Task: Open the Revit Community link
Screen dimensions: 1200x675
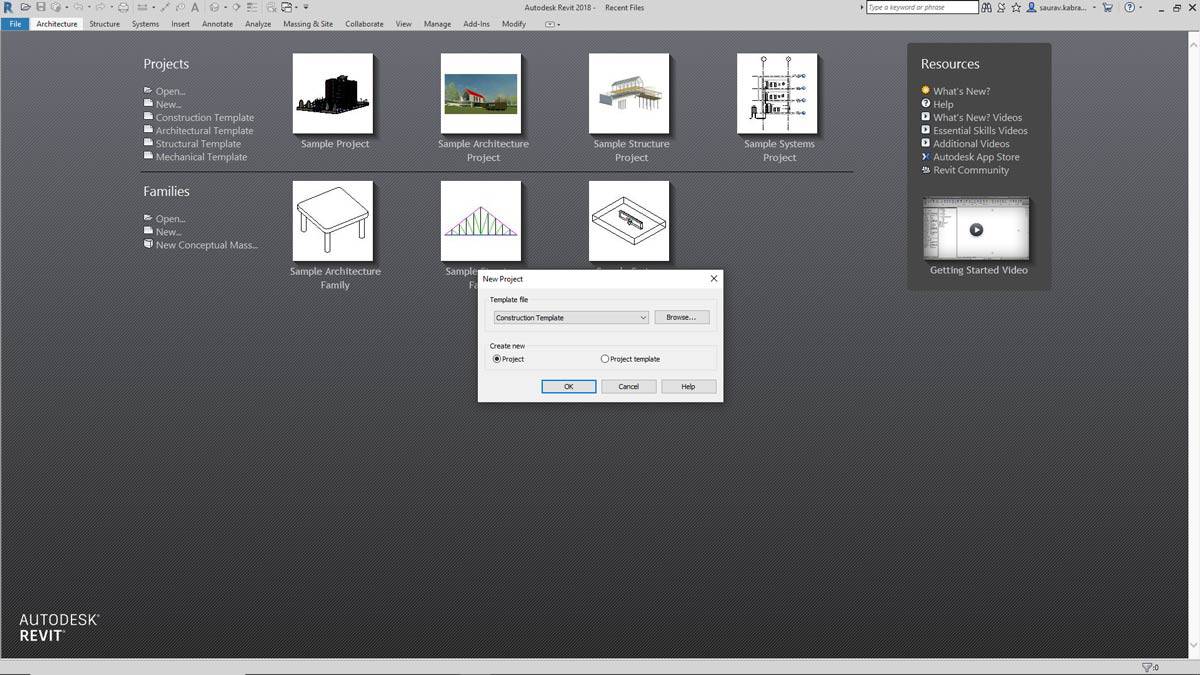Action: click(971, 169)
